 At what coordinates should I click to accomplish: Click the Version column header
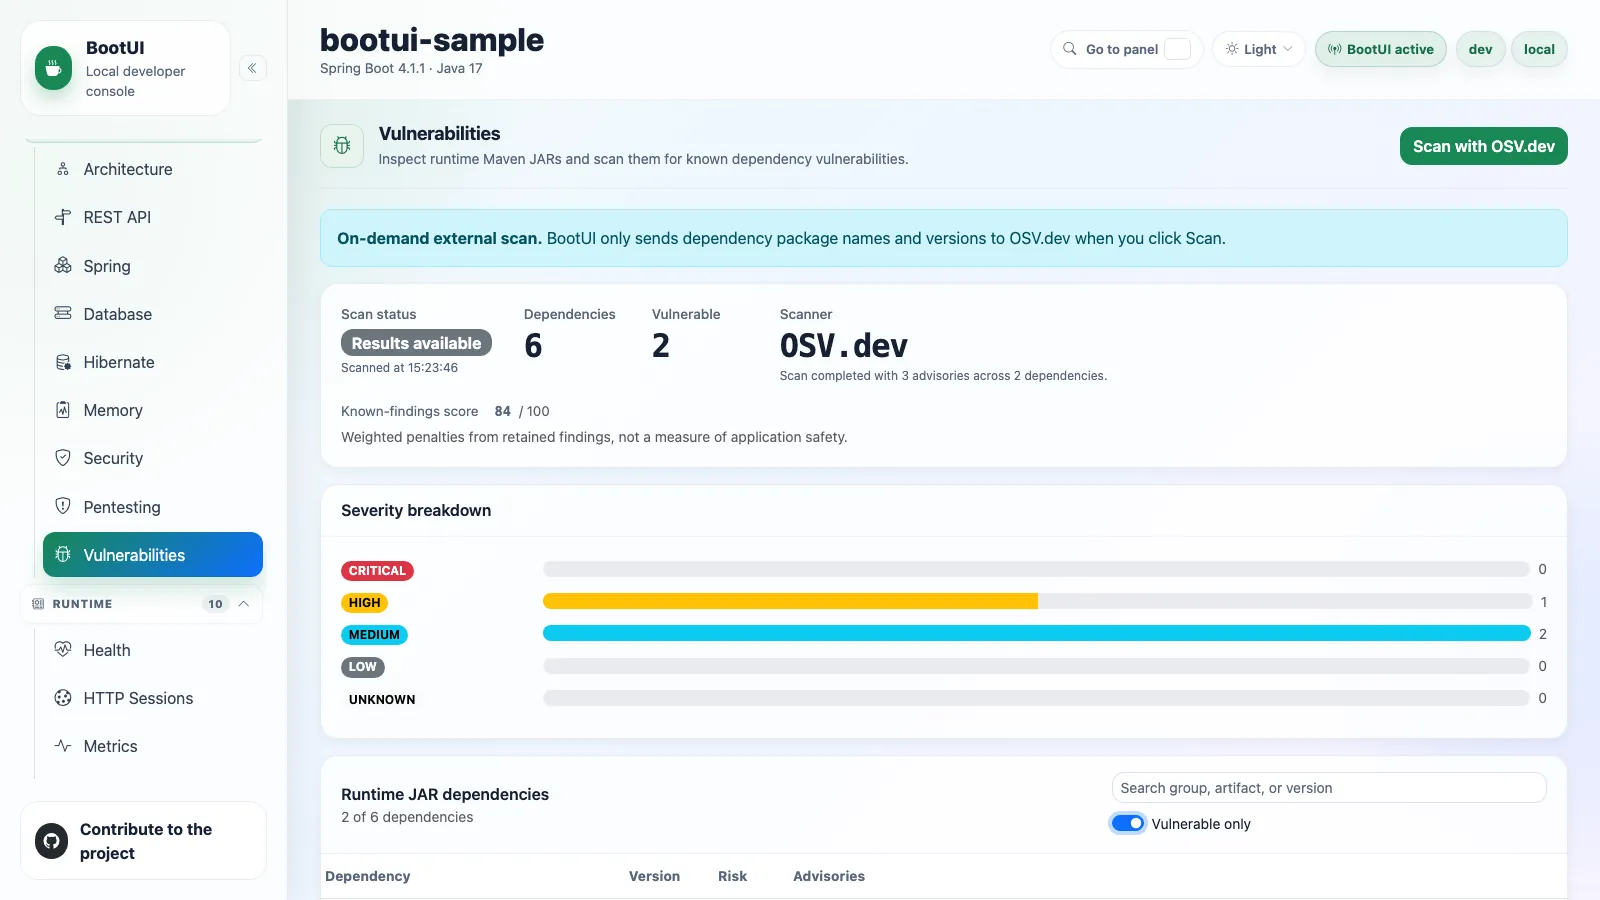654,876
